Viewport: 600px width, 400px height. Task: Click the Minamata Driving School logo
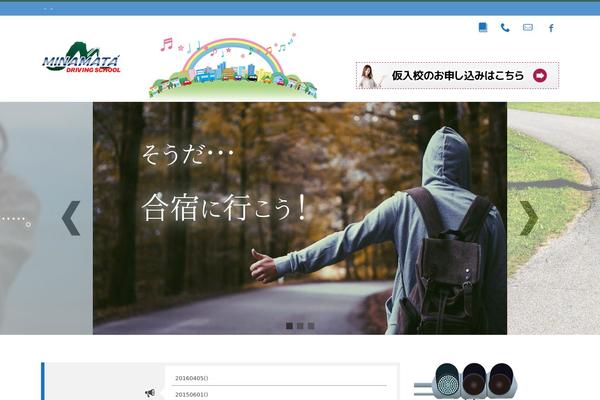(81, 57)
